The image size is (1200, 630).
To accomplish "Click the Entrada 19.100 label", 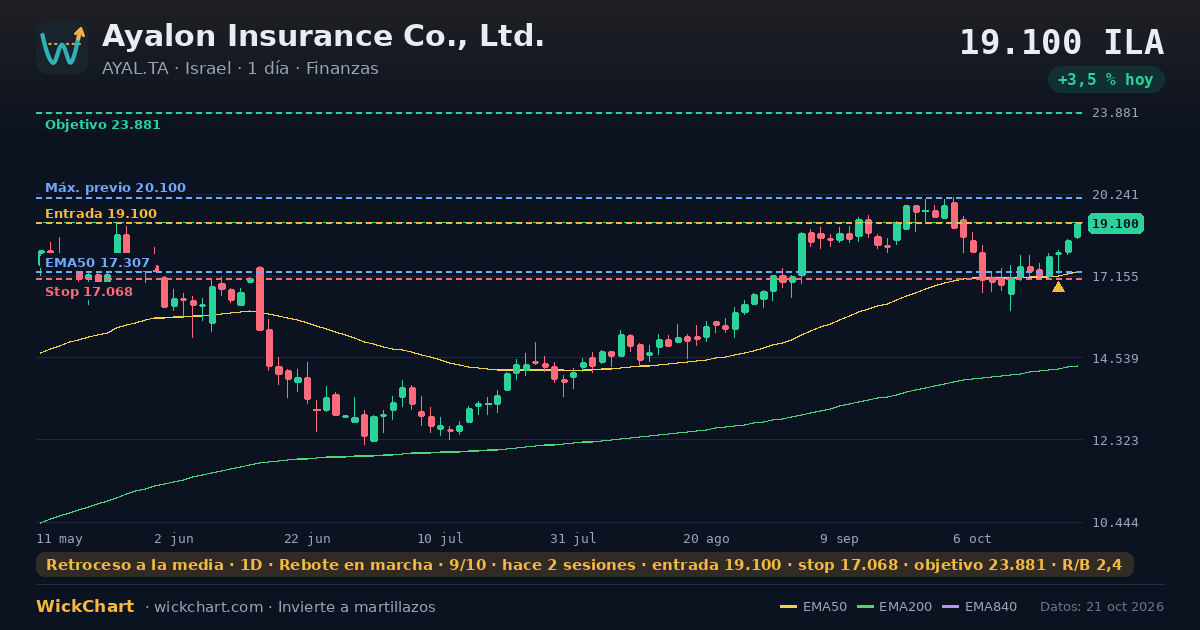I will coord(100,214).
